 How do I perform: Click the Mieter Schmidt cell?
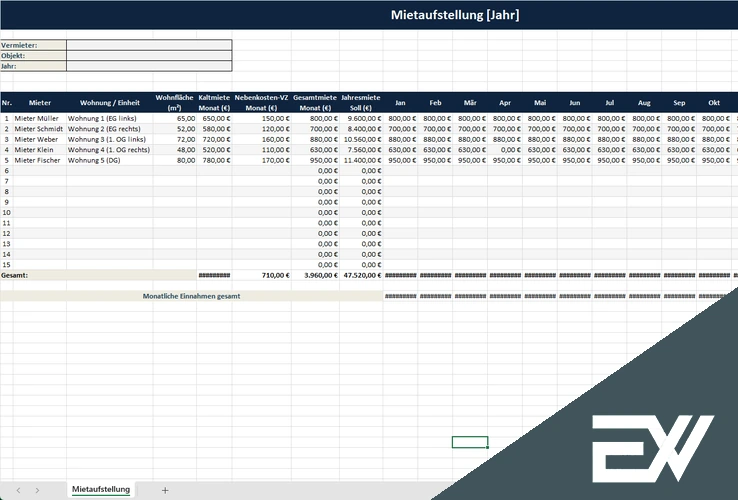pyautogui.click(x=40, y=129)
